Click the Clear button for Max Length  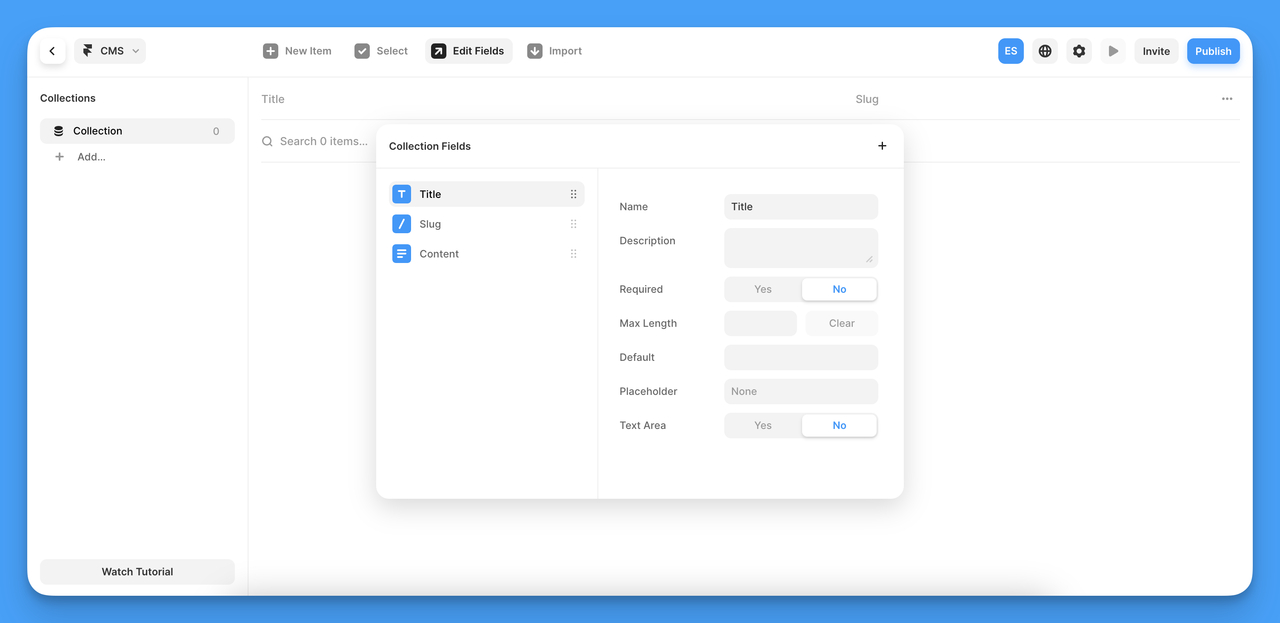[842, 323]
